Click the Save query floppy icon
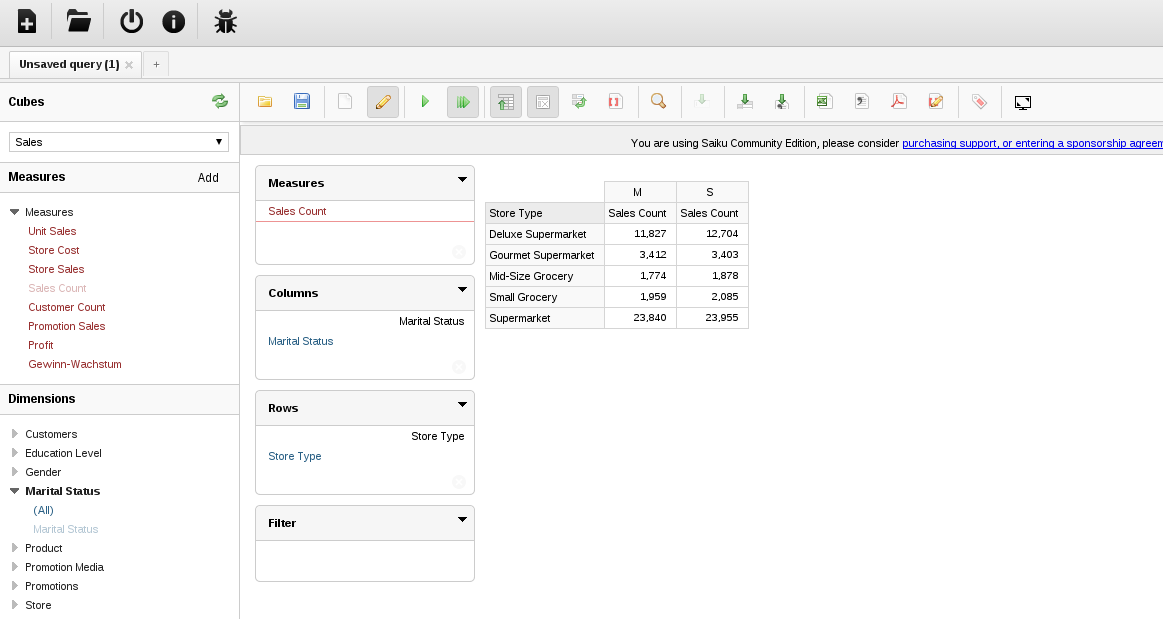 pos(302,102)
